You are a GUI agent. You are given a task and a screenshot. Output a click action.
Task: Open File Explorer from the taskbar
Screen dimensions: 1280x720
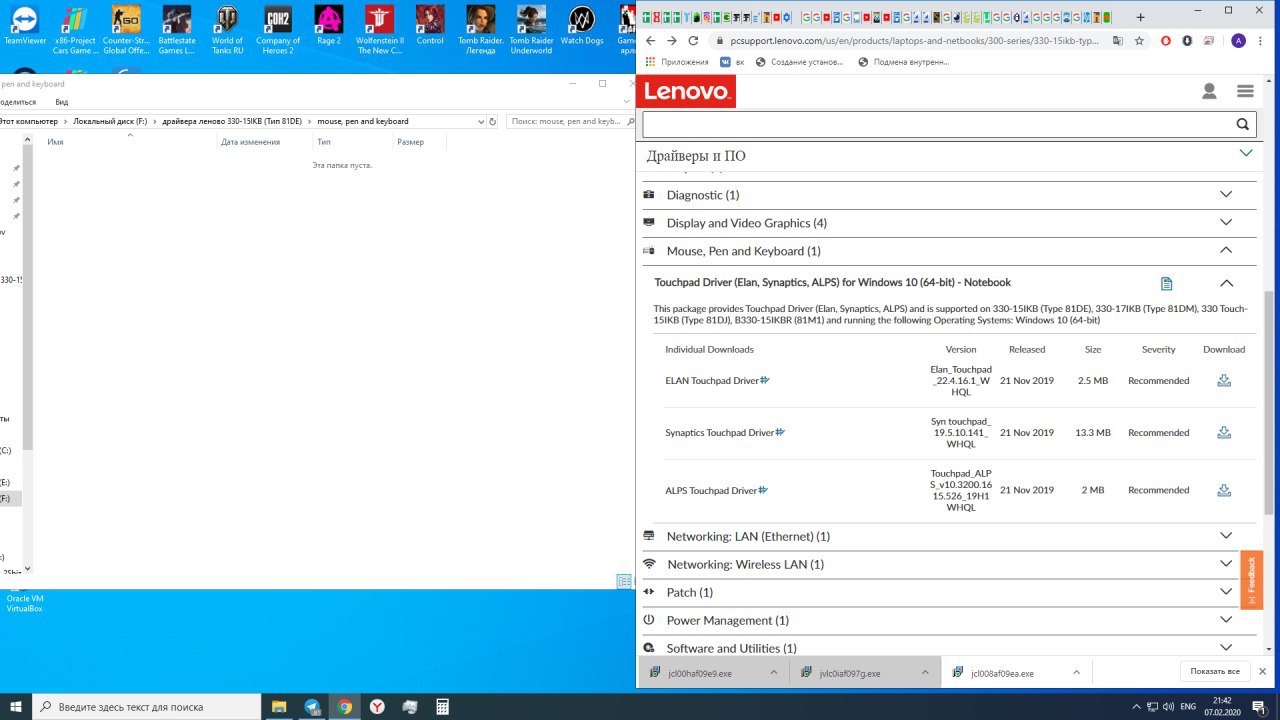pos(280,707)
